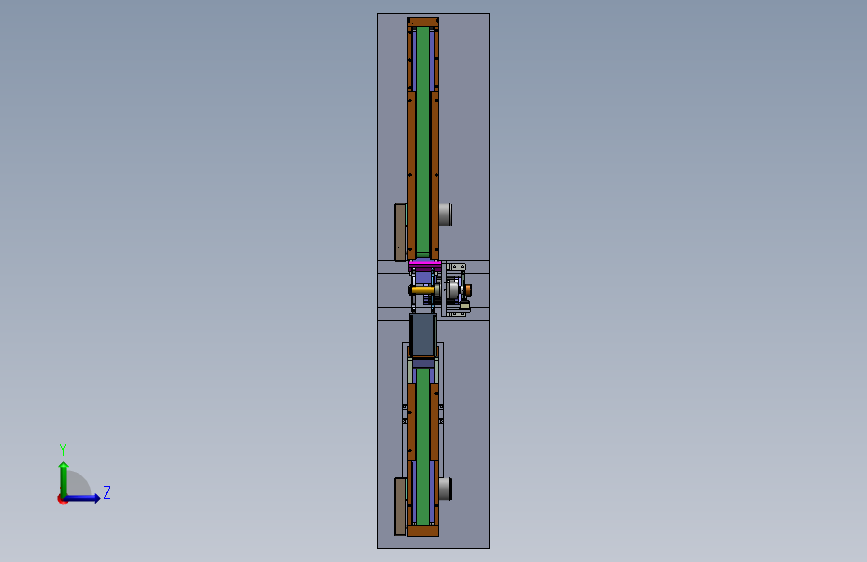Select the upper taupe side block
This screenshot has height=562, width=867.
400,232
